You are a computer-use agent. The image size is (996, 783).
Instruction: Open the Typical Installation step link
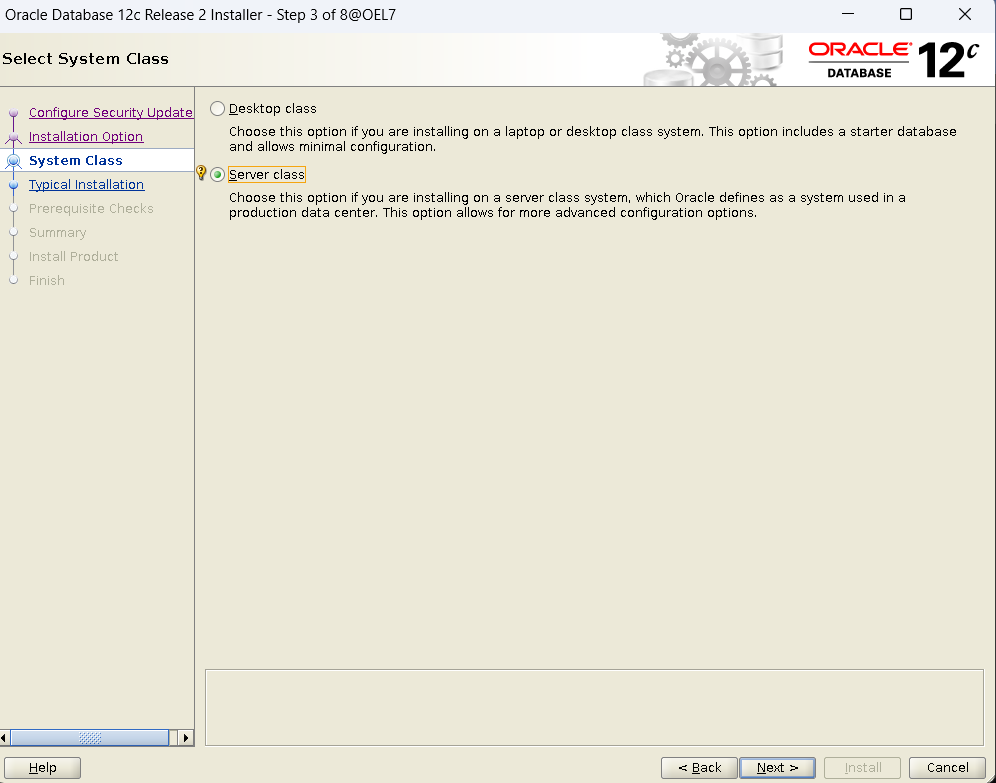tap(86, 185)
